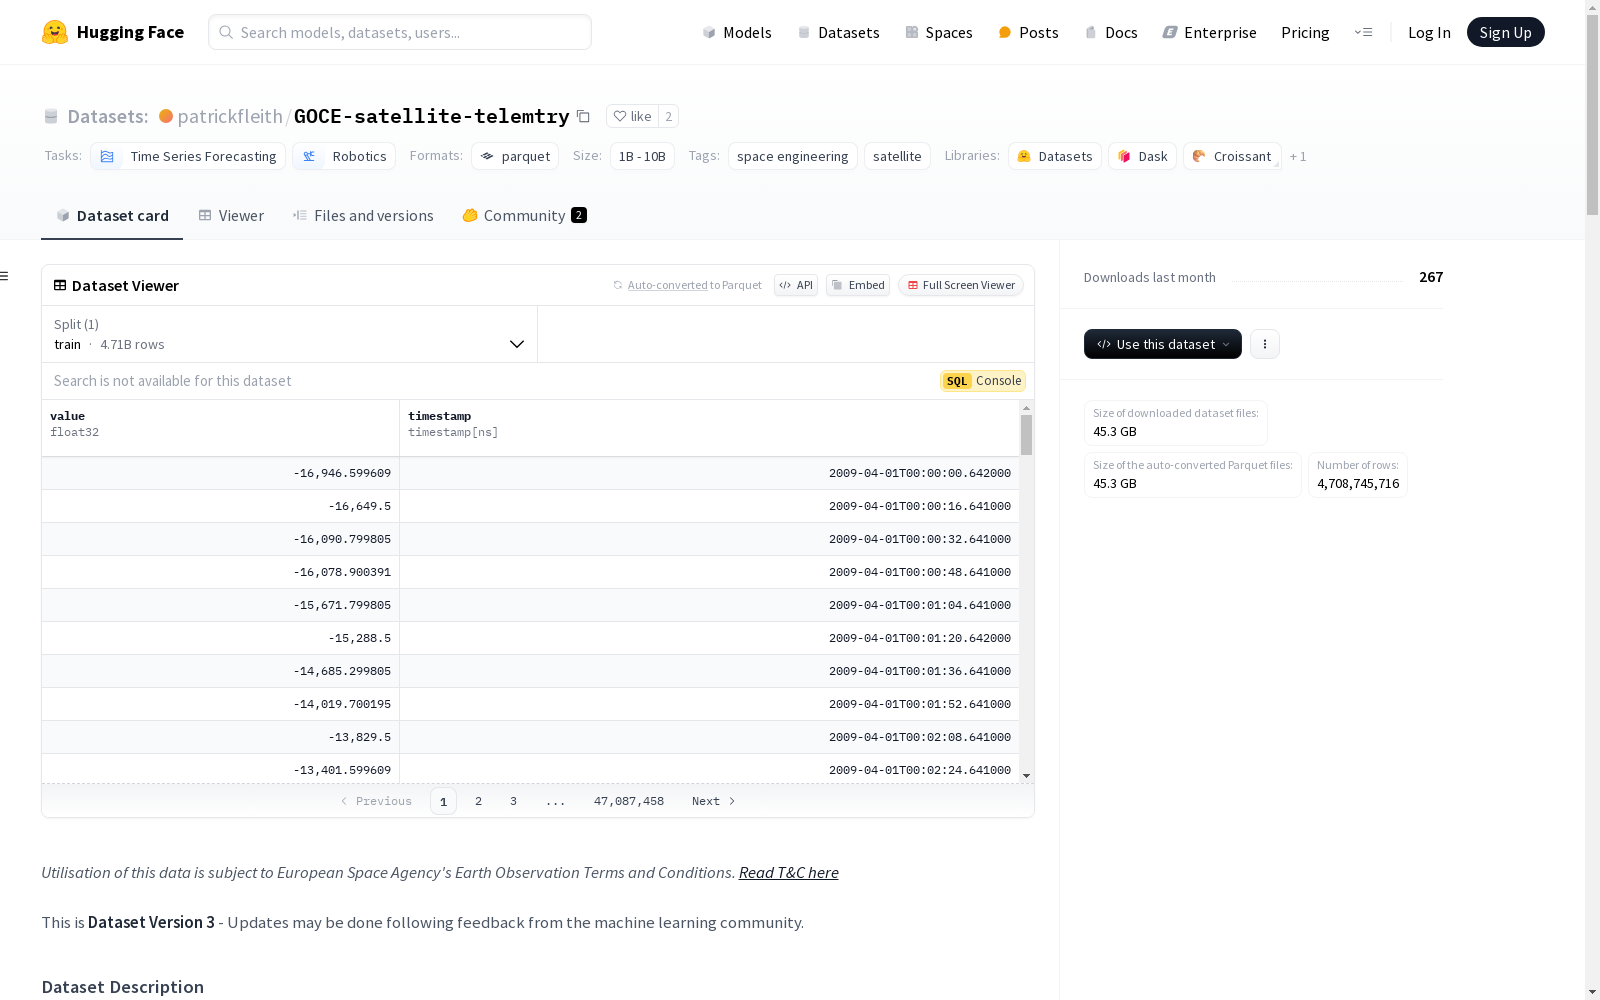Go to page 3 of the viewer
This screenshot has width=1600, height=1000.
click(x=514, y=801)
